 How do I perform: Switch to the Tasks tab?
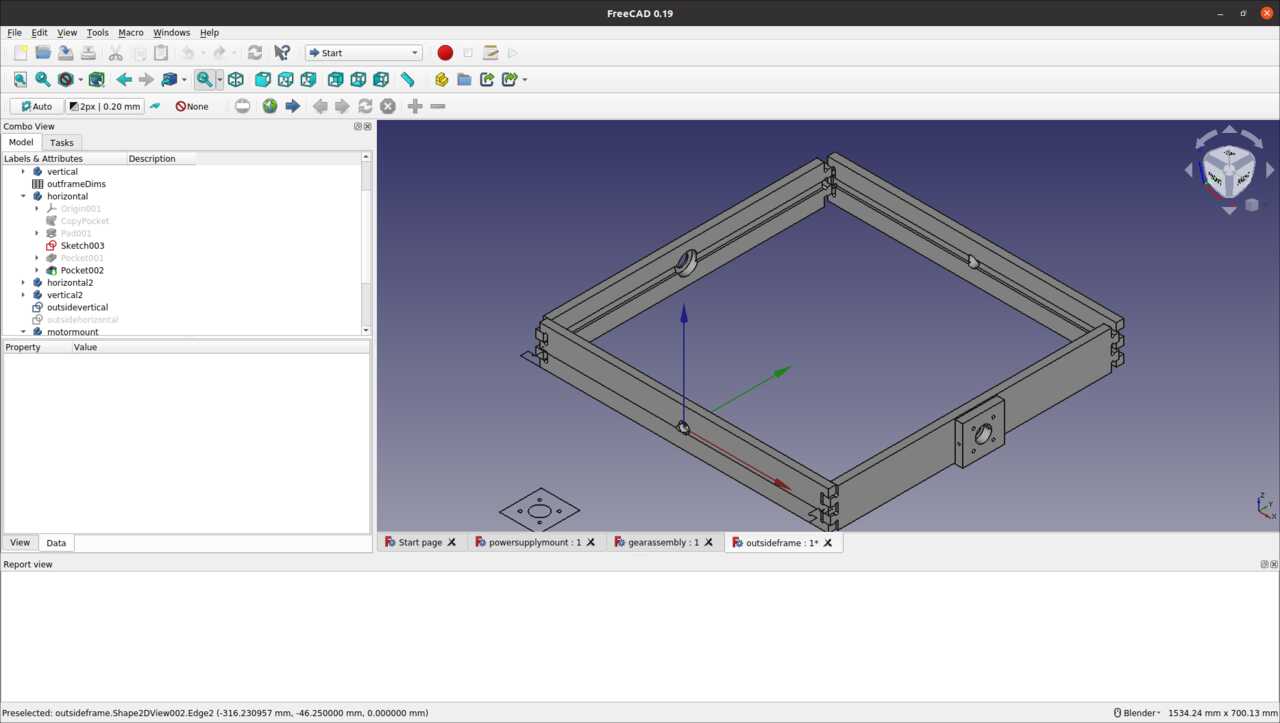point(62,143)
